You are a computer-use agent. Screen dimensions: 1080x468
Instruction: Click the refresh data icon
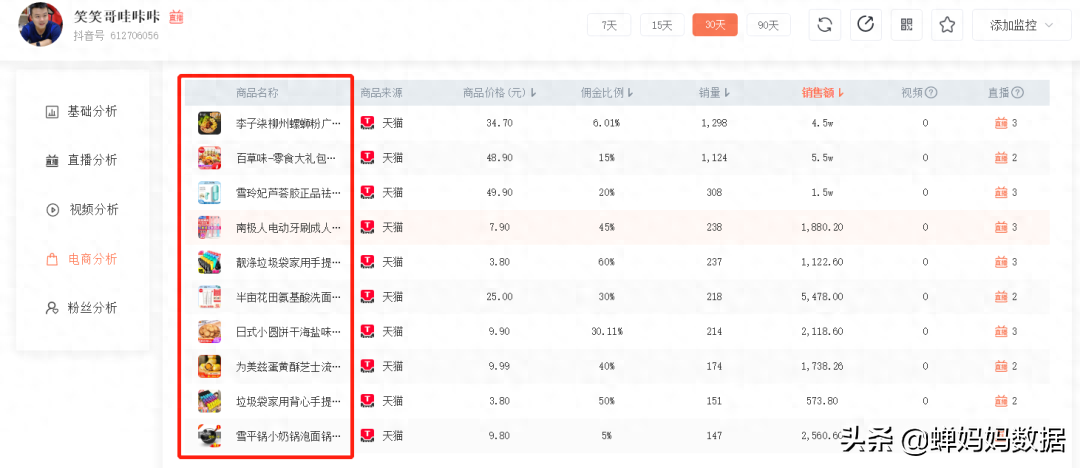(x=824, y=25)
